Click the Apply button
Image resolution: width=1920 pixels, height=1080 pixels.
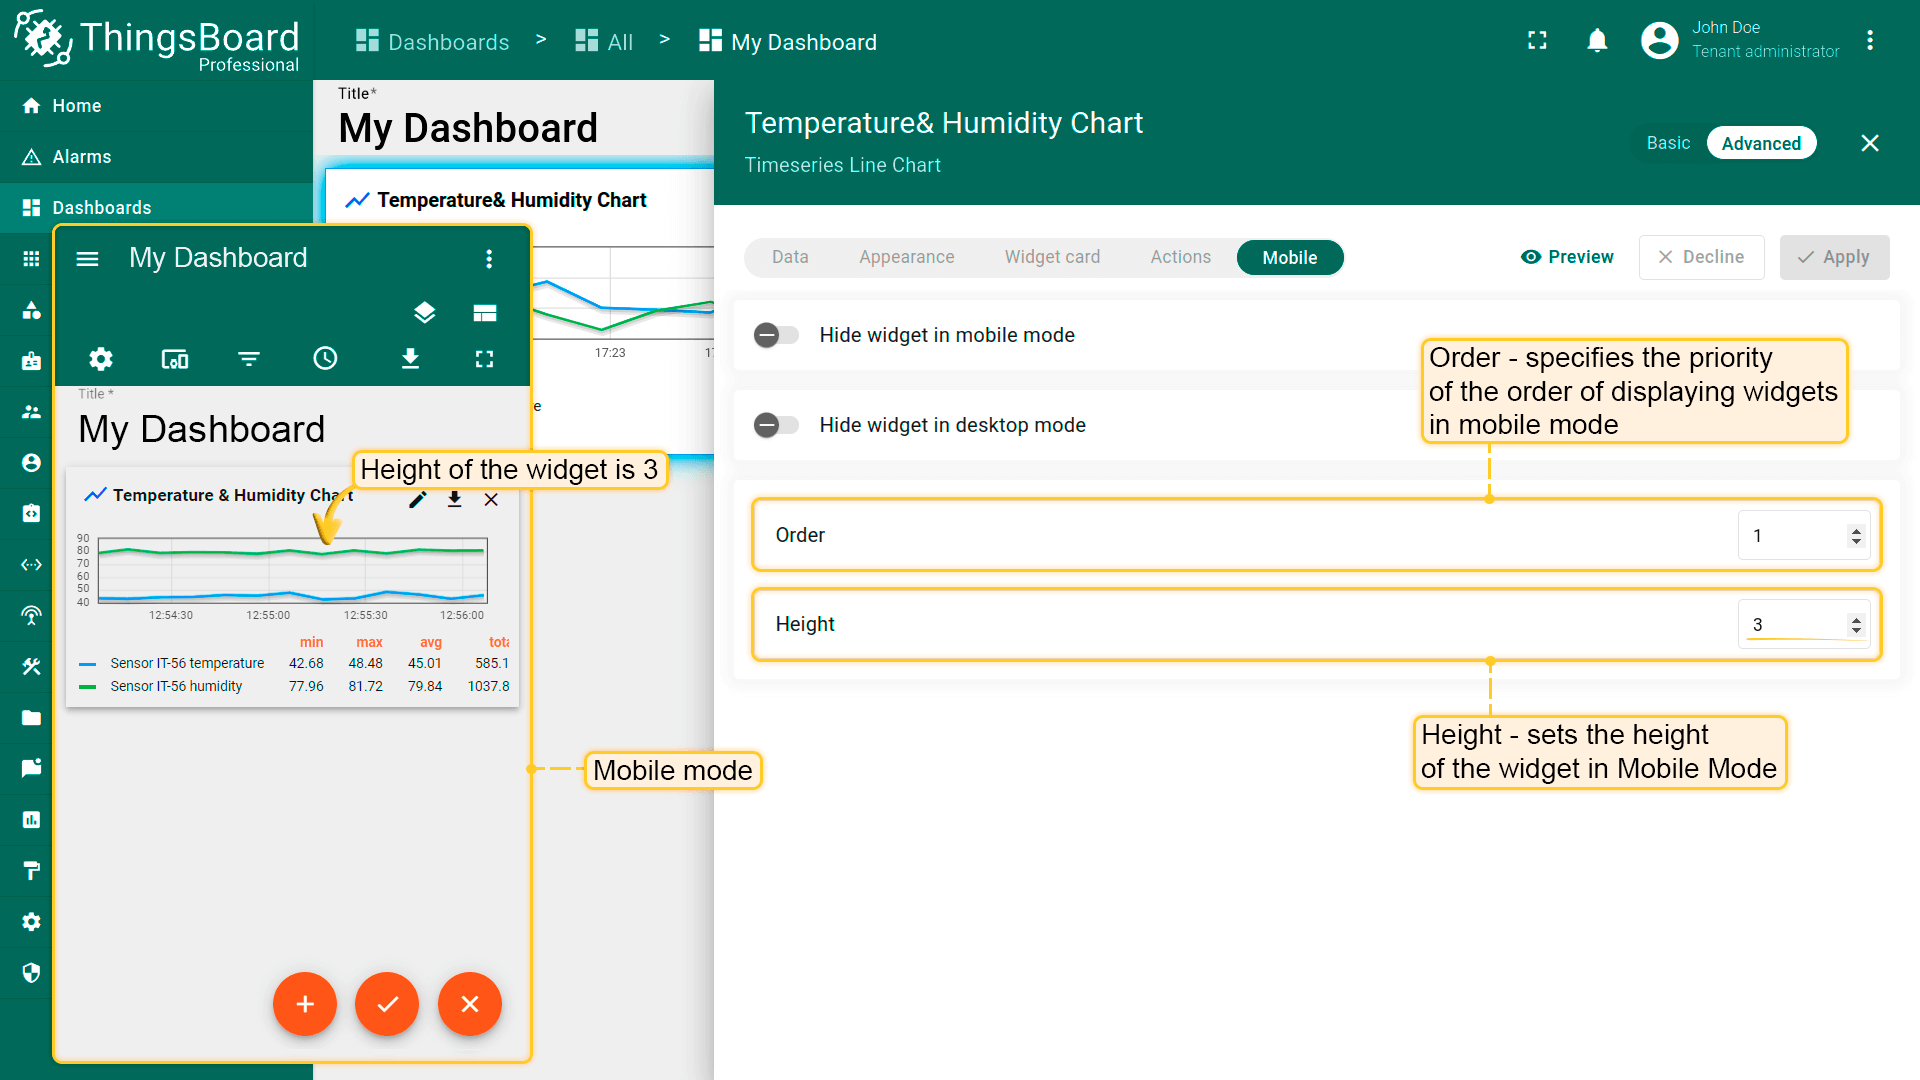tap(1834, 257)
